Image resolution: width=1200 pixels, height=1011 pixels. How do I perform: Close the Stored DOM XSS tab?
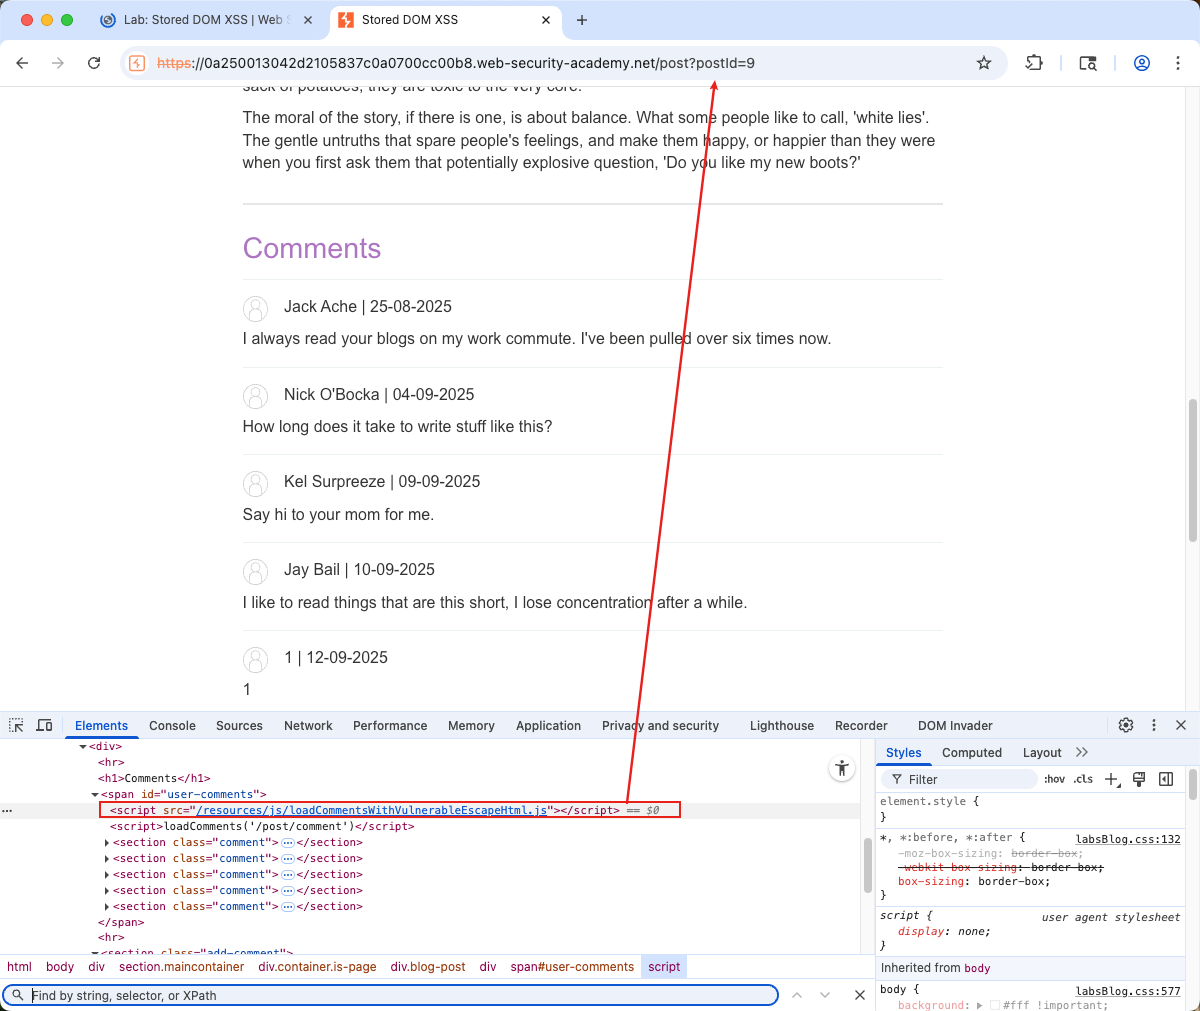click(546, 20)
